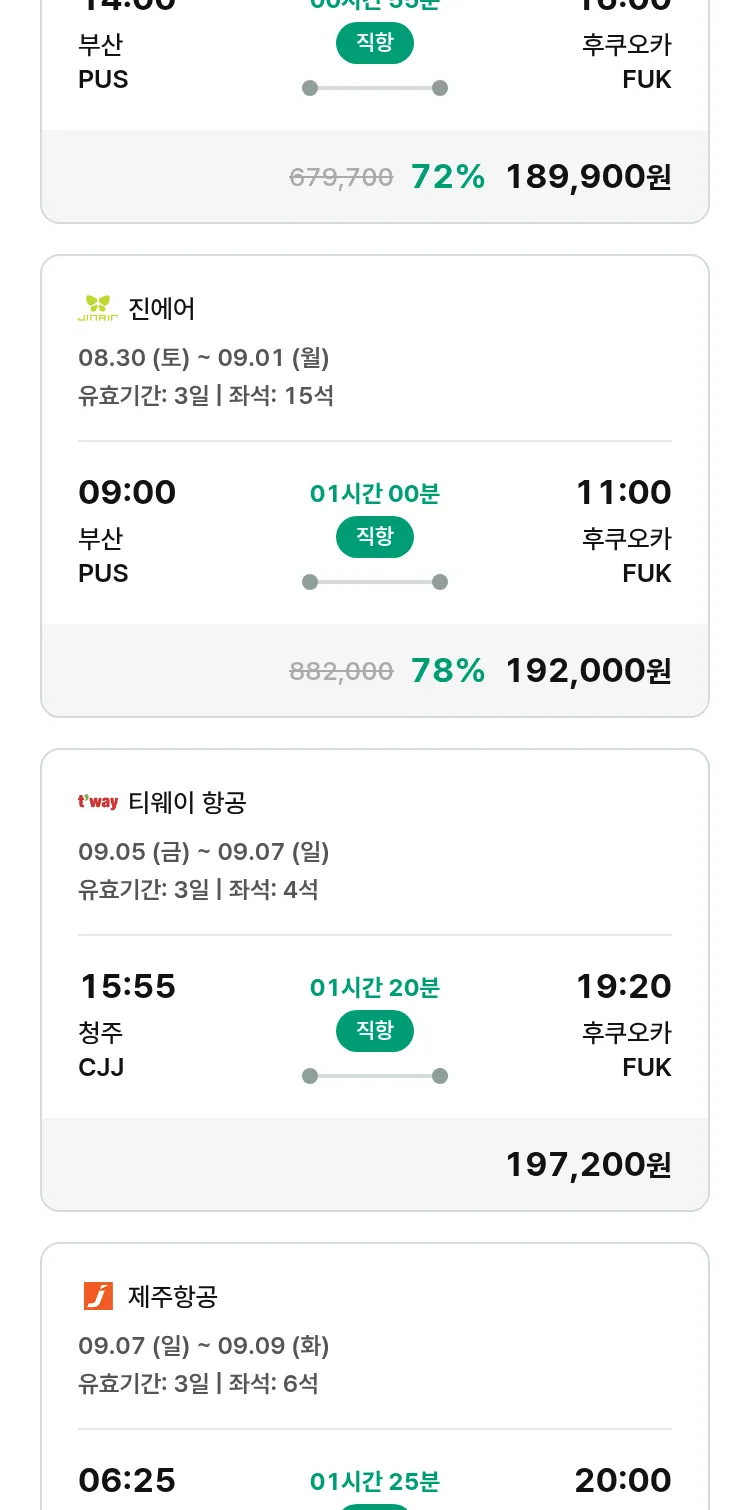Click the 15:55 departure time from 청주
Image resolution: width=750 pixels, height=1510 pixels.
click(x=128, y=986)
